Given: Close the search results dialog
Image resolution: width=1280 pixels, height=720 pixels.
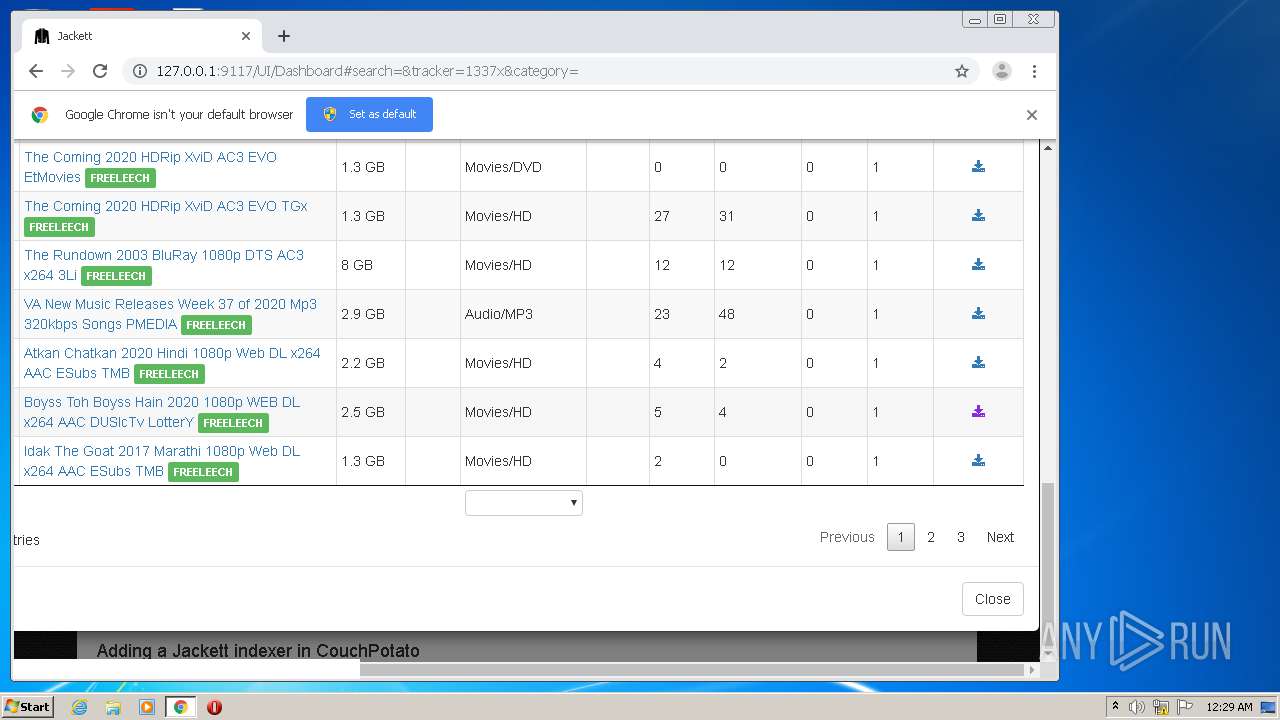Looking at the screenshot, I should pos(993,599).
